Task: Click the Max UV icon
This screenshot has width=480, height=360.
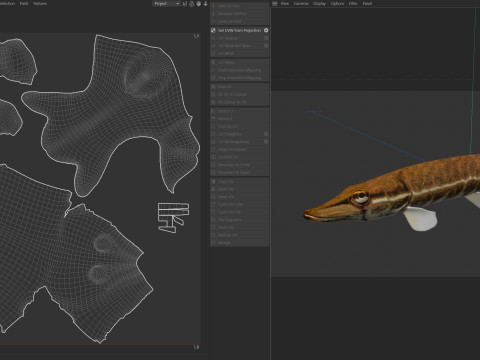Action: click(x=213, y=87)
